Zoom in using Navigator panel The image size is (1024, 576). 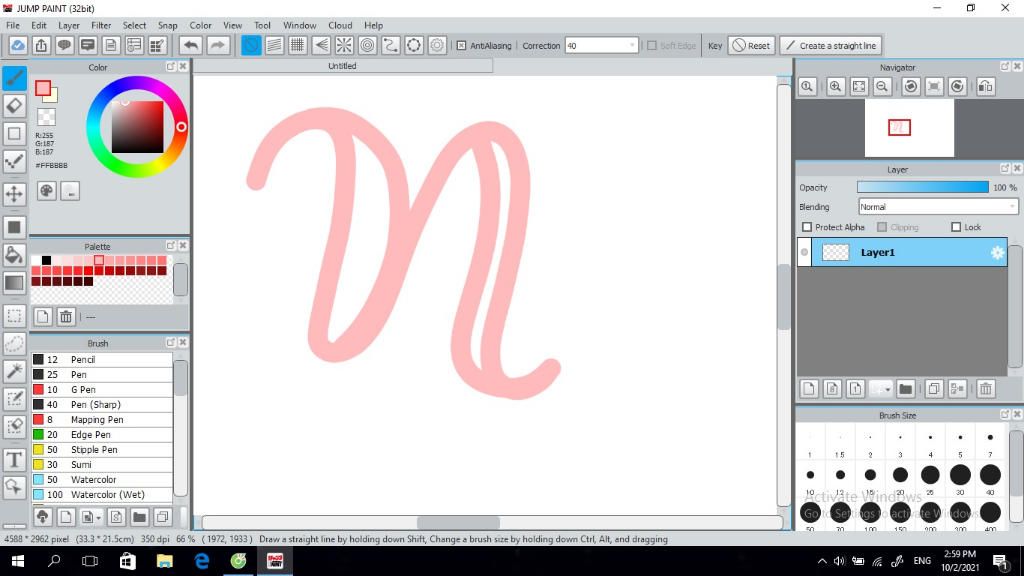(x=835, y=86)
